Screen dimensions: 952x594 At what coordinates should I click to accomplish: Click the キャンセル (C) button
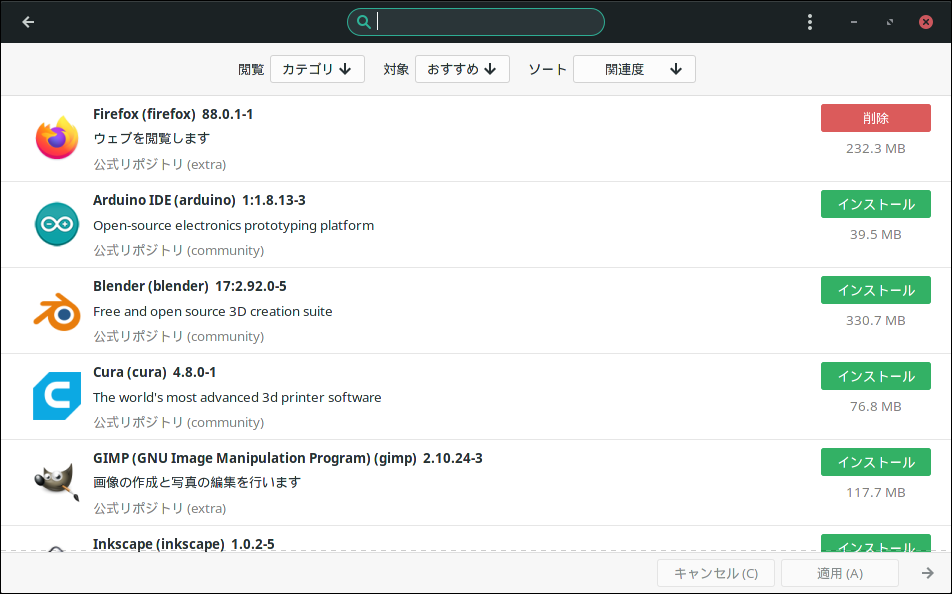click(x=716, y=573)
